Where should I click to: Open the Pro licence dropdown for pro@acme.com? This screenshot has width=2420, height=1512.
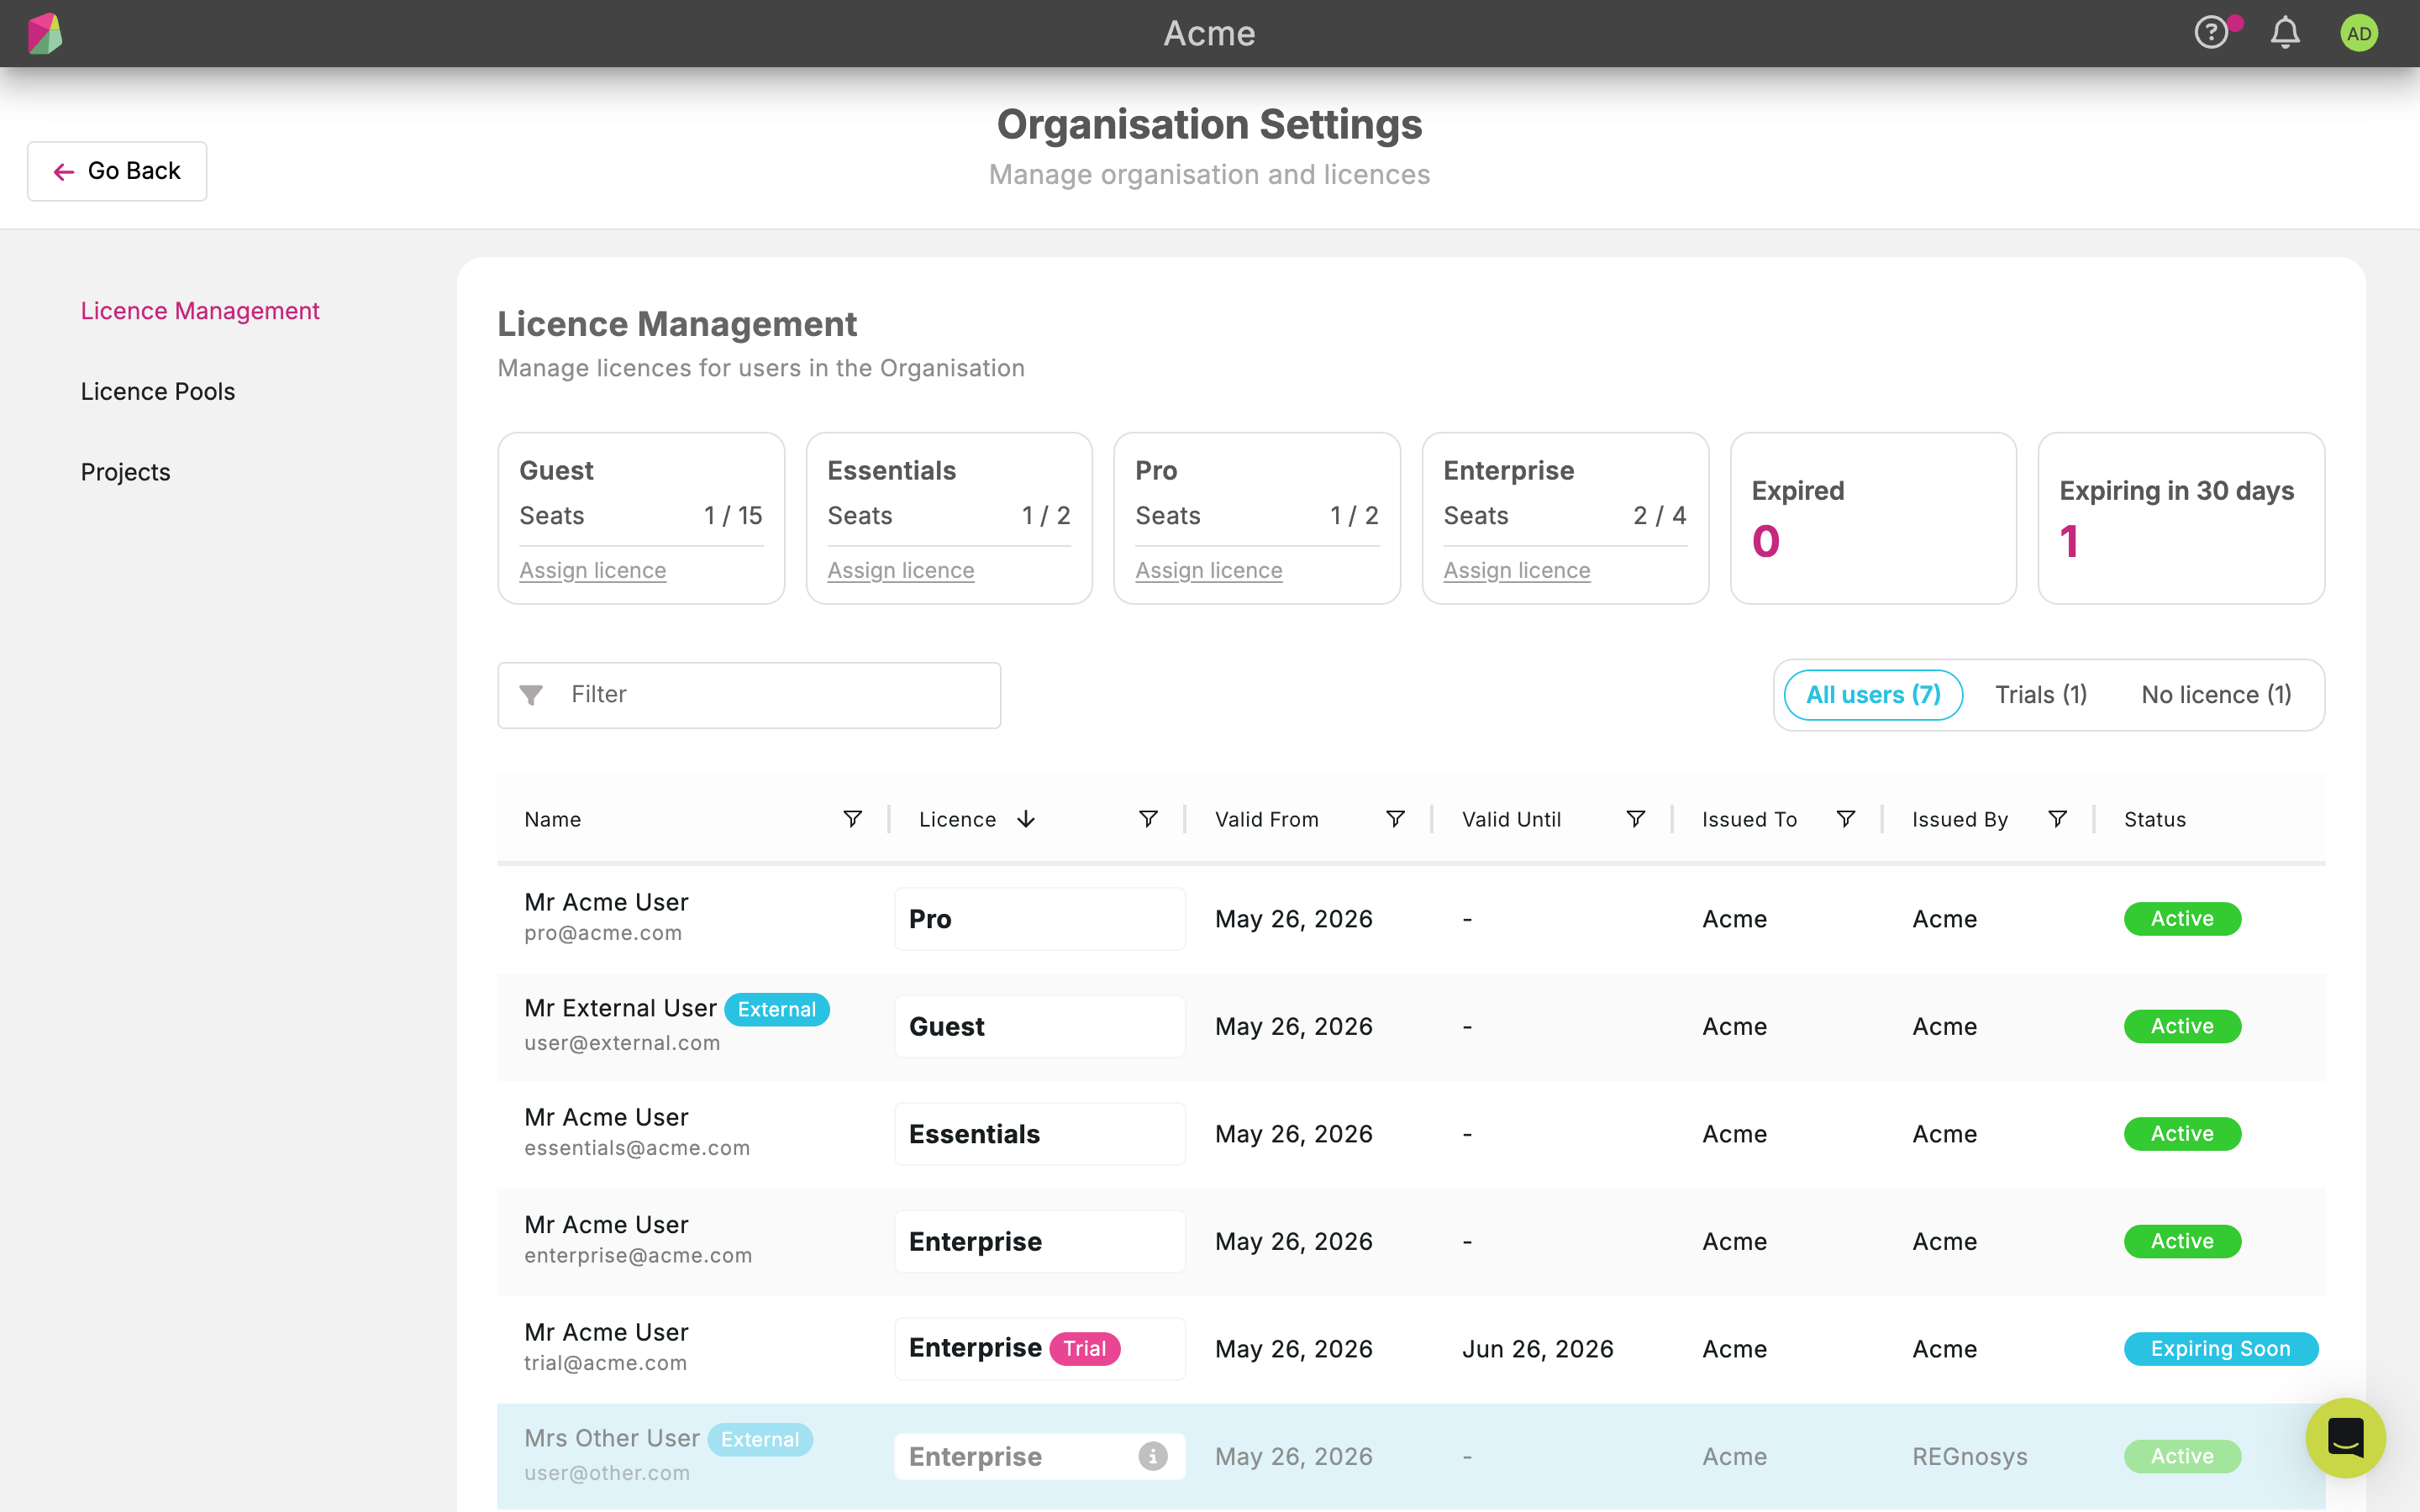coord(1040,919)
